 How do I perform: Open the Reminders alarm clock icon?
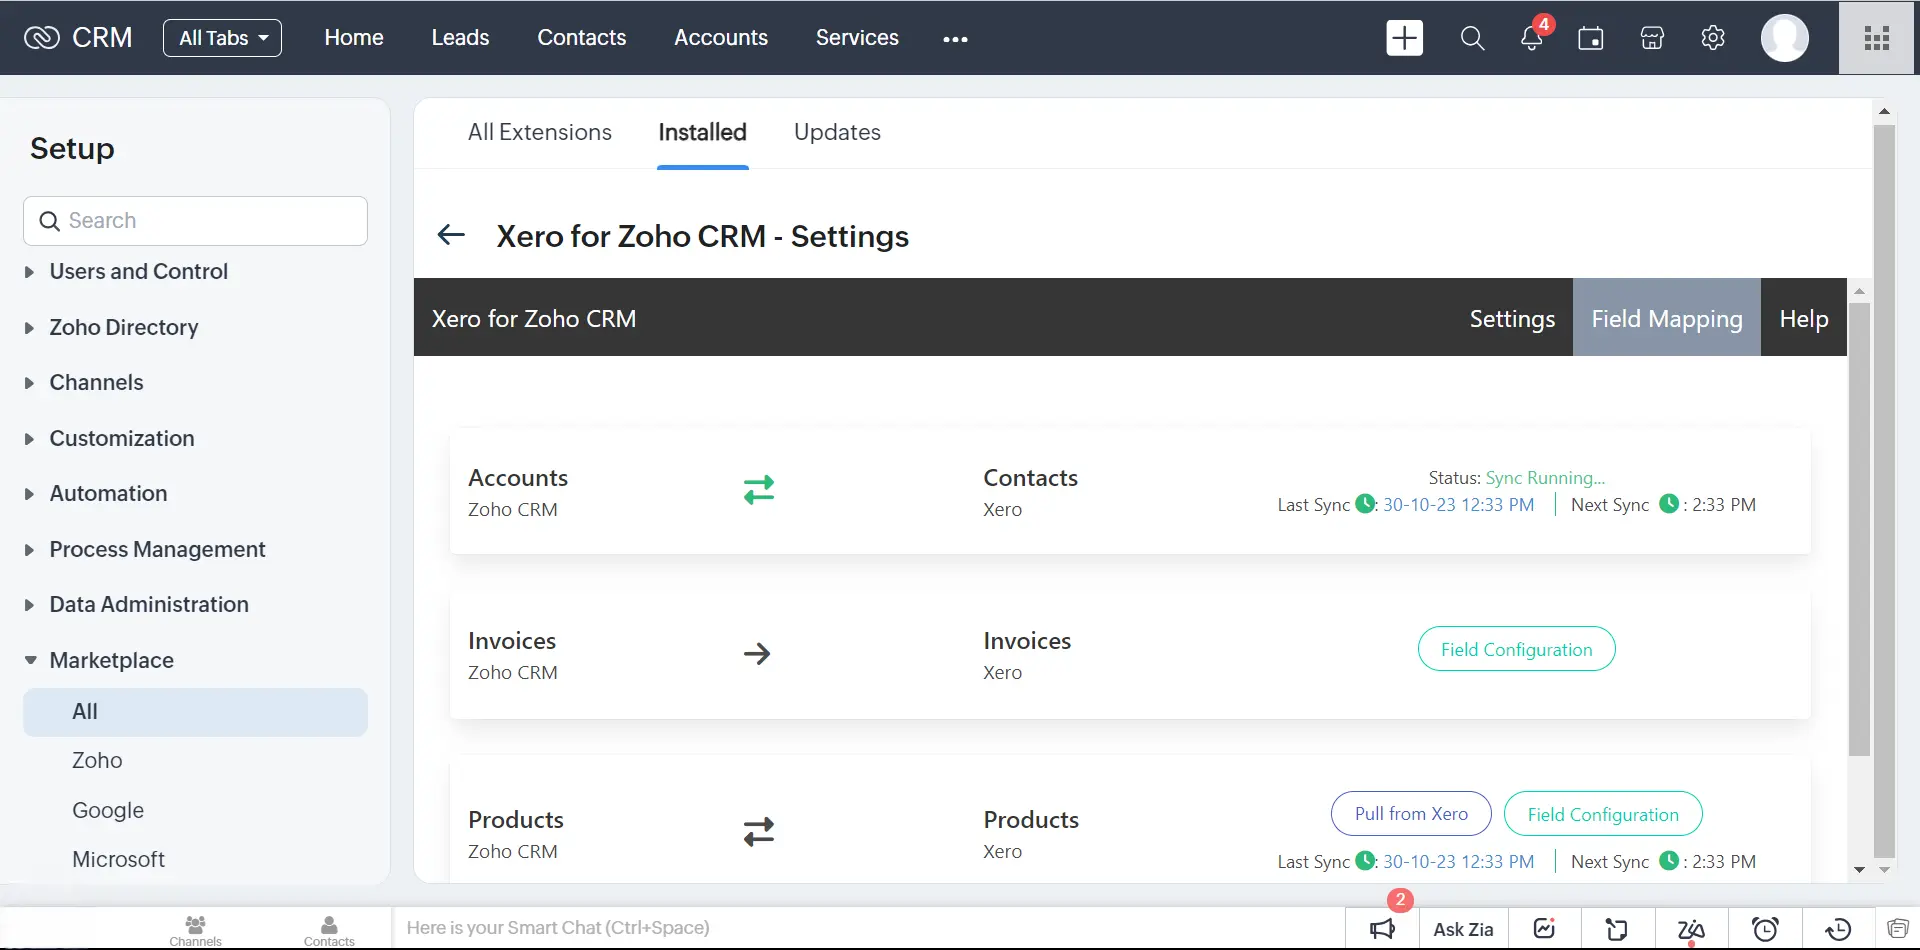[x=1766, y=928]
